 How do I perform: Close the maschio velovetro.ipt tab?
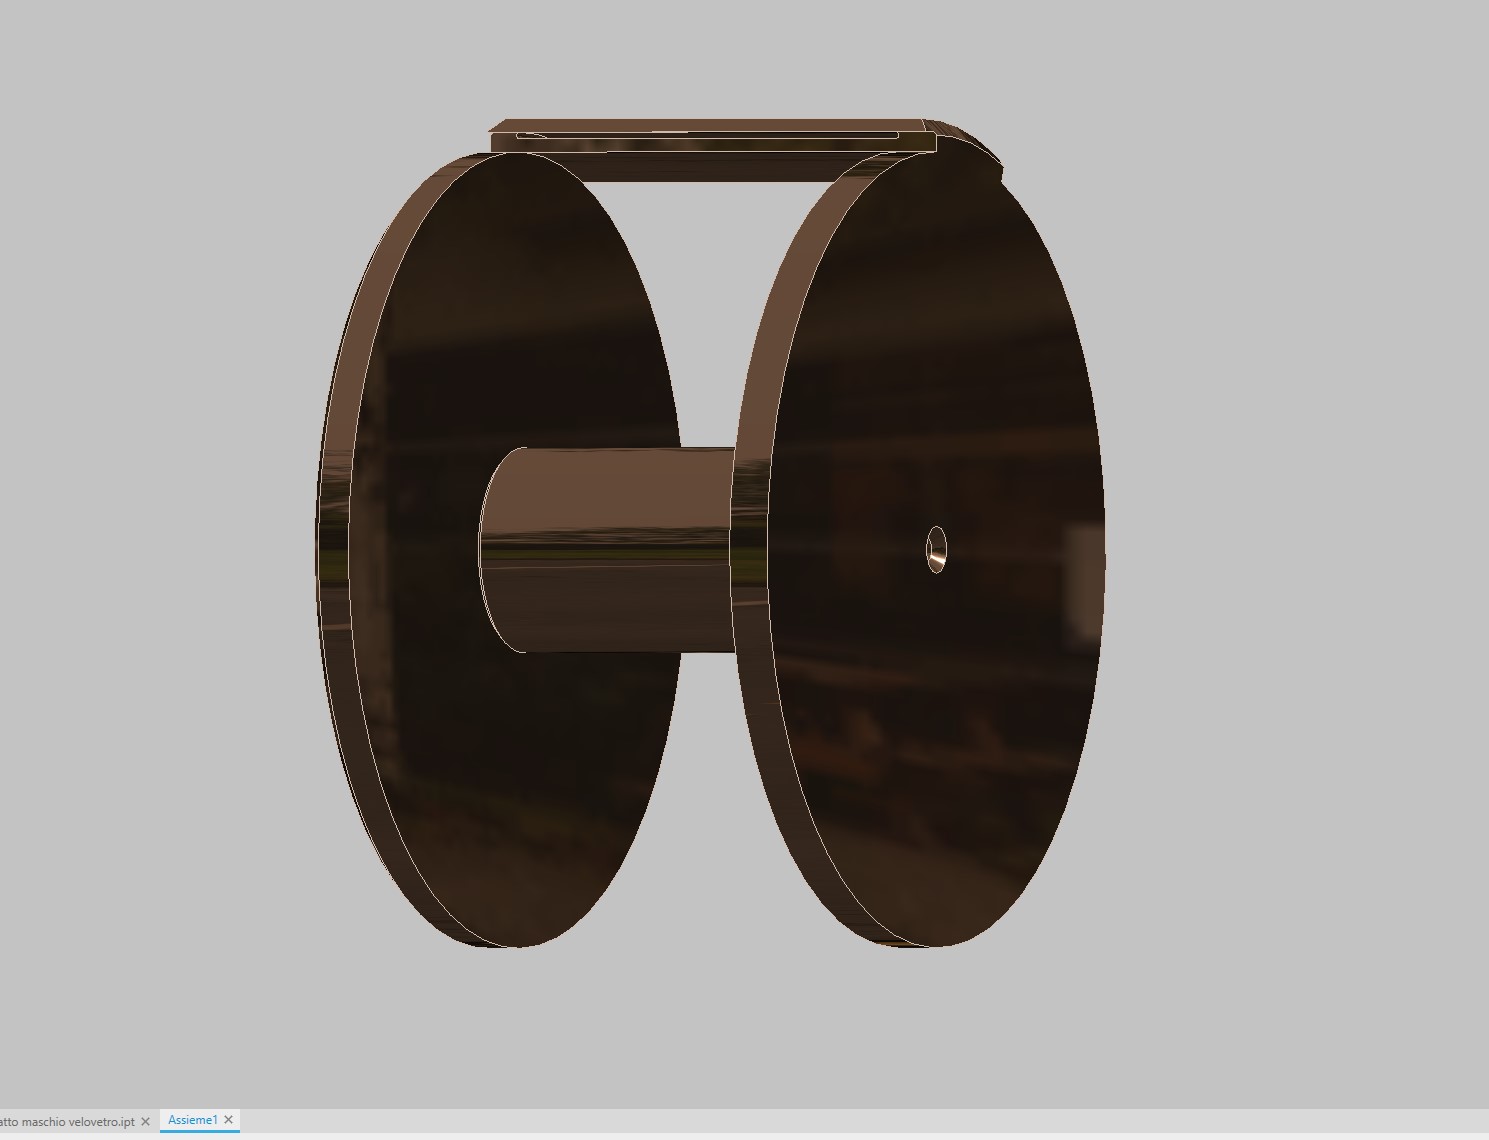point(145,1121)
